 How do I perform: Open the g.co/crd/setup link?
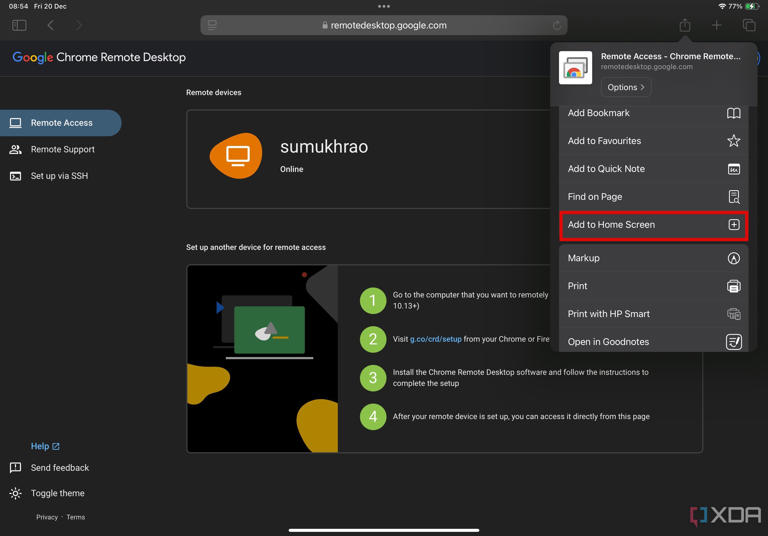click(x=435, y=339)
